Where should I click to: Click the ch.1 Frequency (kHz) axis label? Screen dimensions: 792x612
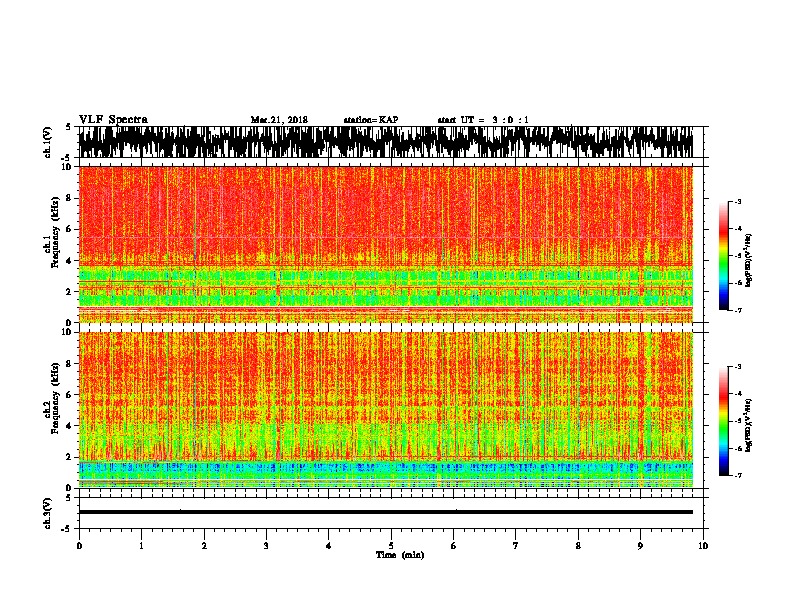click(x=52, y=232)
